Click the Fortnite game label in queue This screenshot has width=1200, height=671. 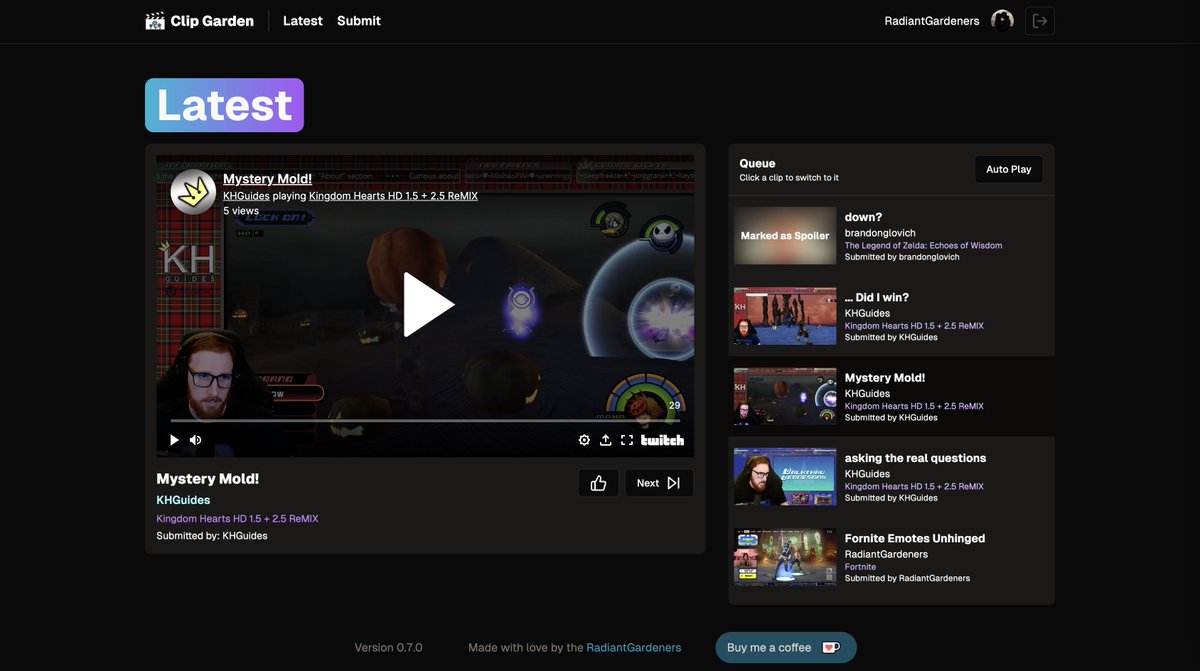[x=860, y=566]
